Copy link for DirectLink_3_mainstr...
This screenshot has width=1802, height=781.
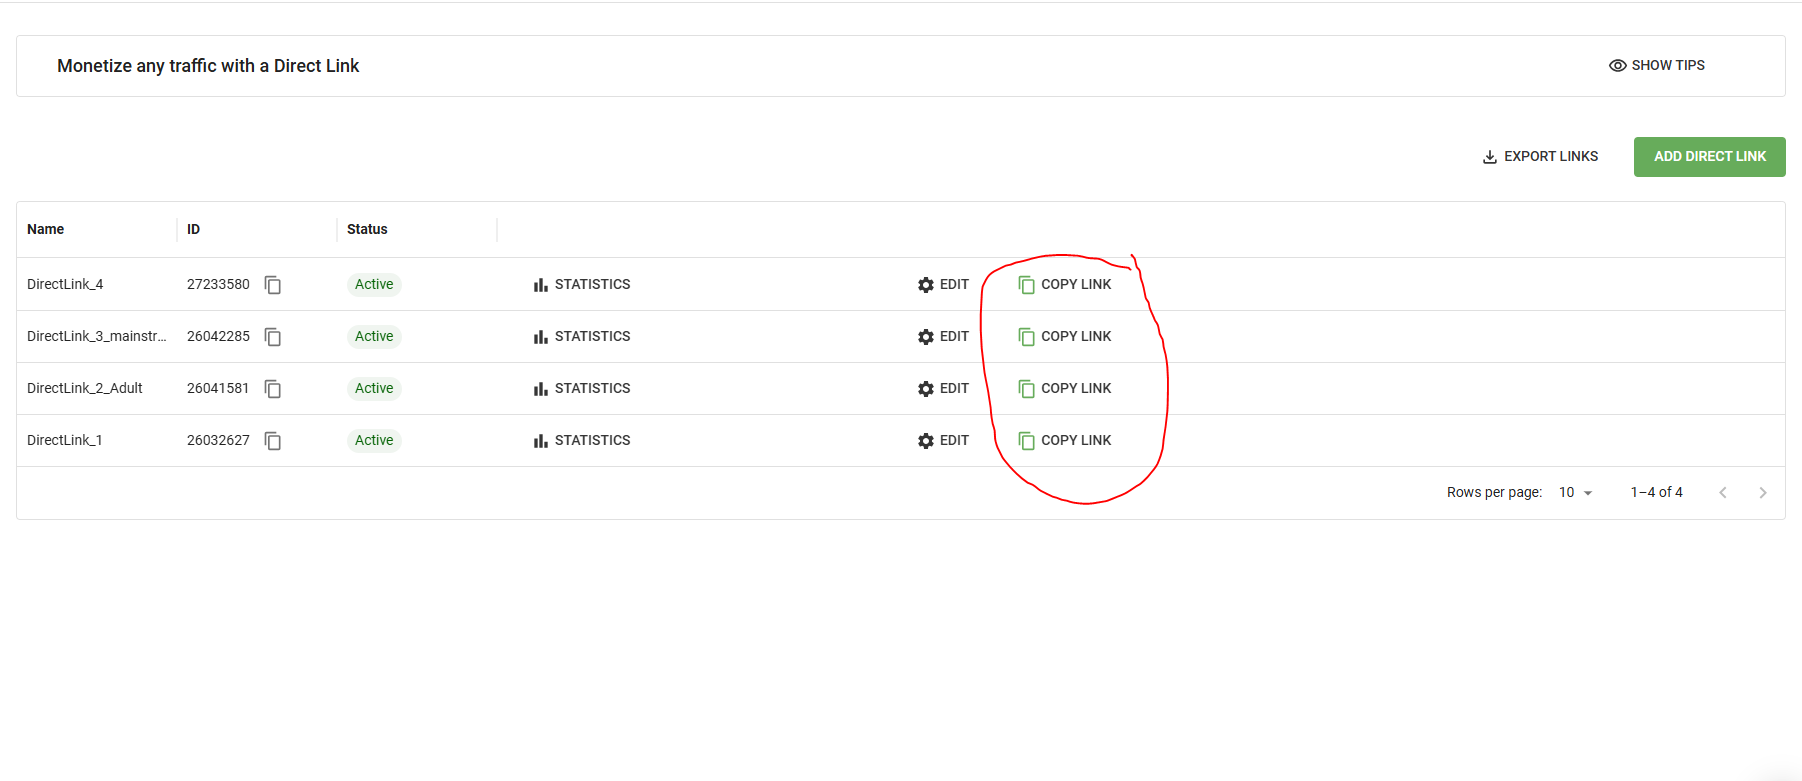pyautogui.click(x=1065, y=337)
